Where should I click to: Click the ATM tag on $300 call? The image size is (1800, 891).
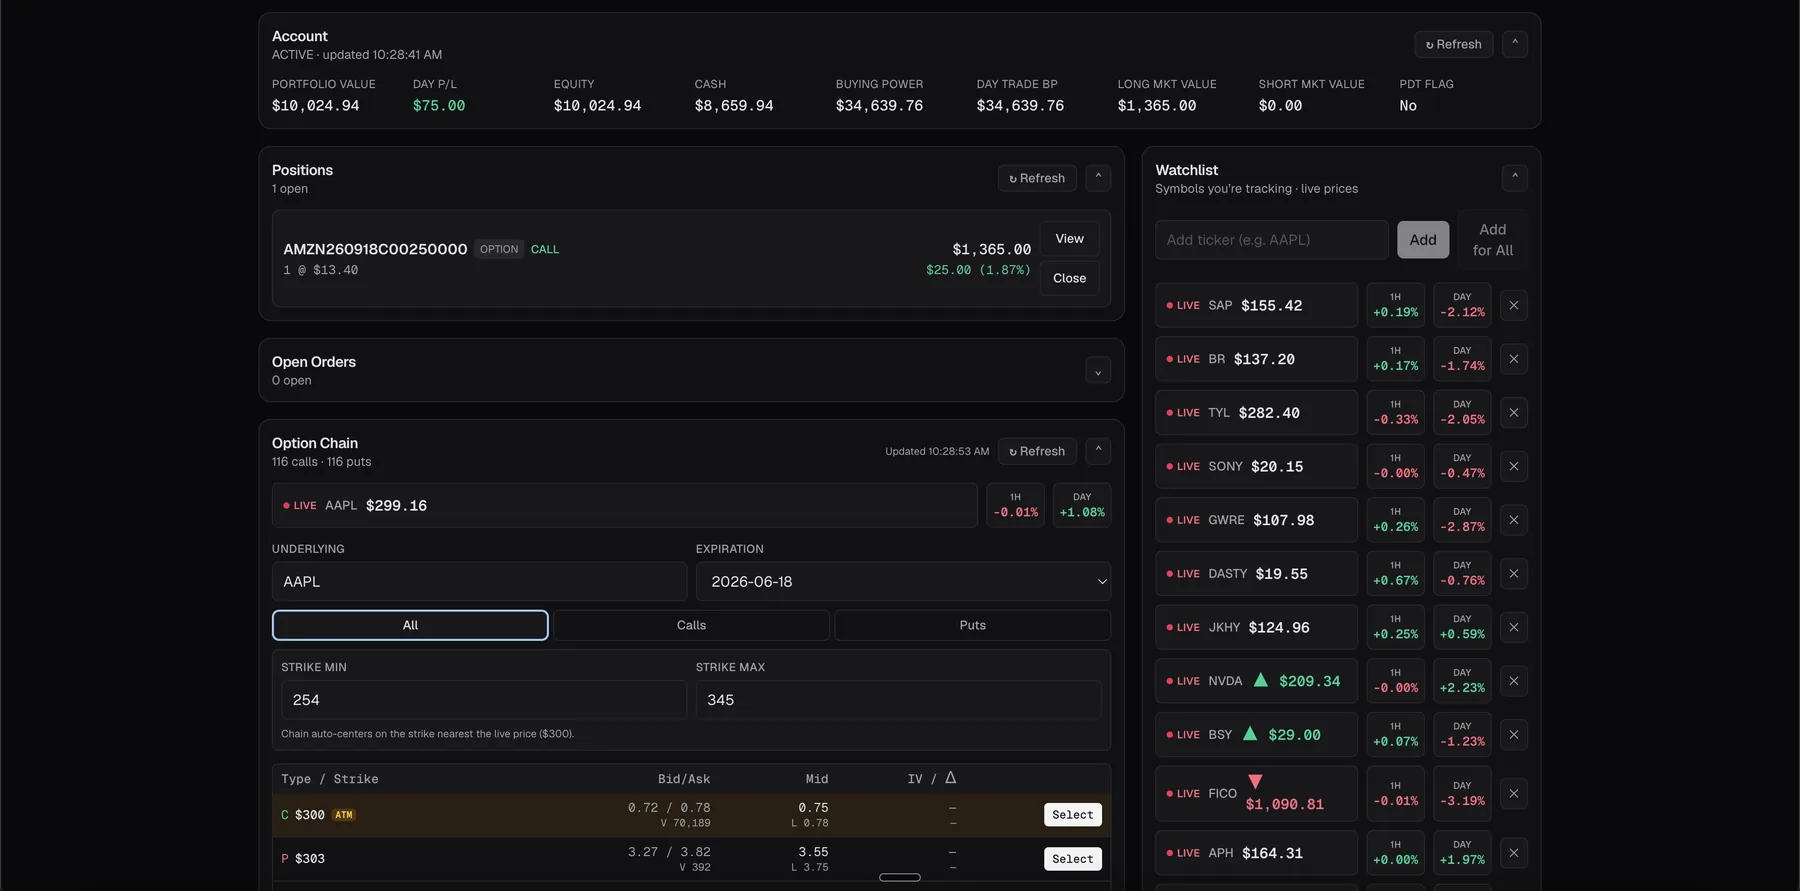[344, 815]
